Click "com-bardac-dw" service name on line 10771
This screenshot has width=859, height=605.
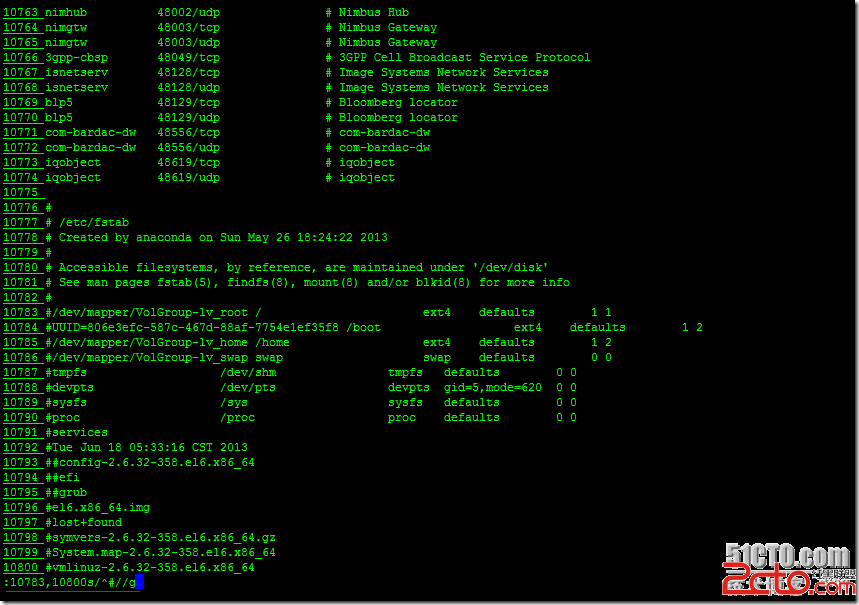tap(90, 133)
